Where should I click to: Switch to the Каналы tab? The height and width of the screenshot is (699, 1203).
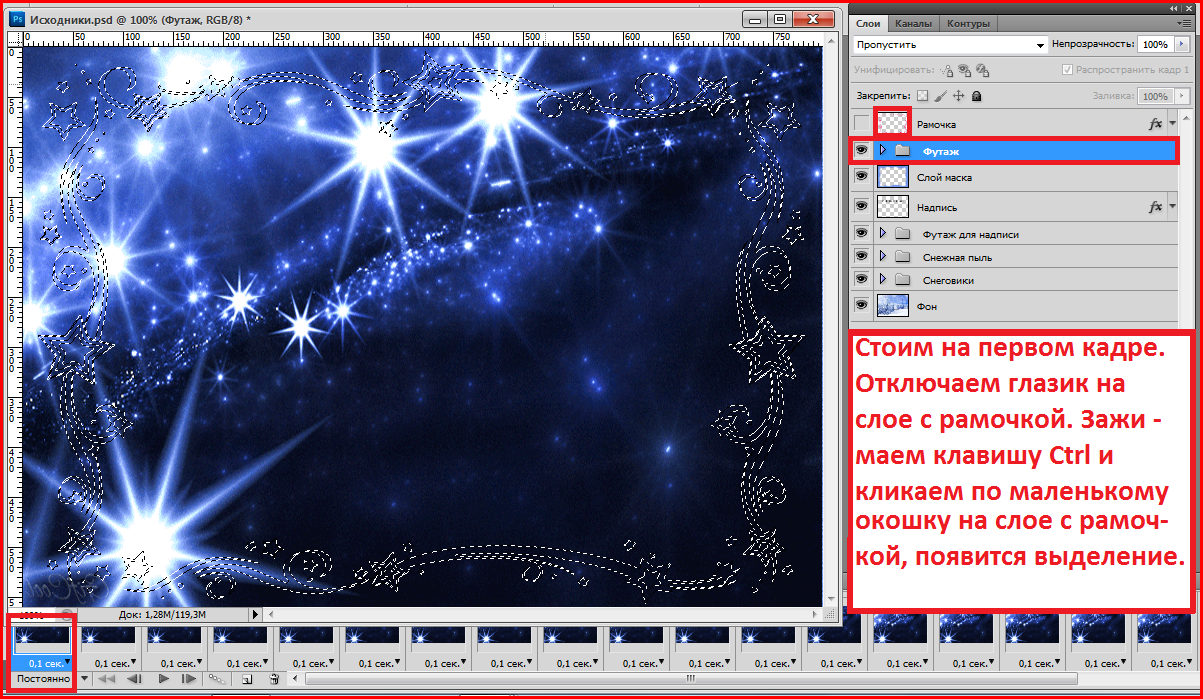click(914, 23)
